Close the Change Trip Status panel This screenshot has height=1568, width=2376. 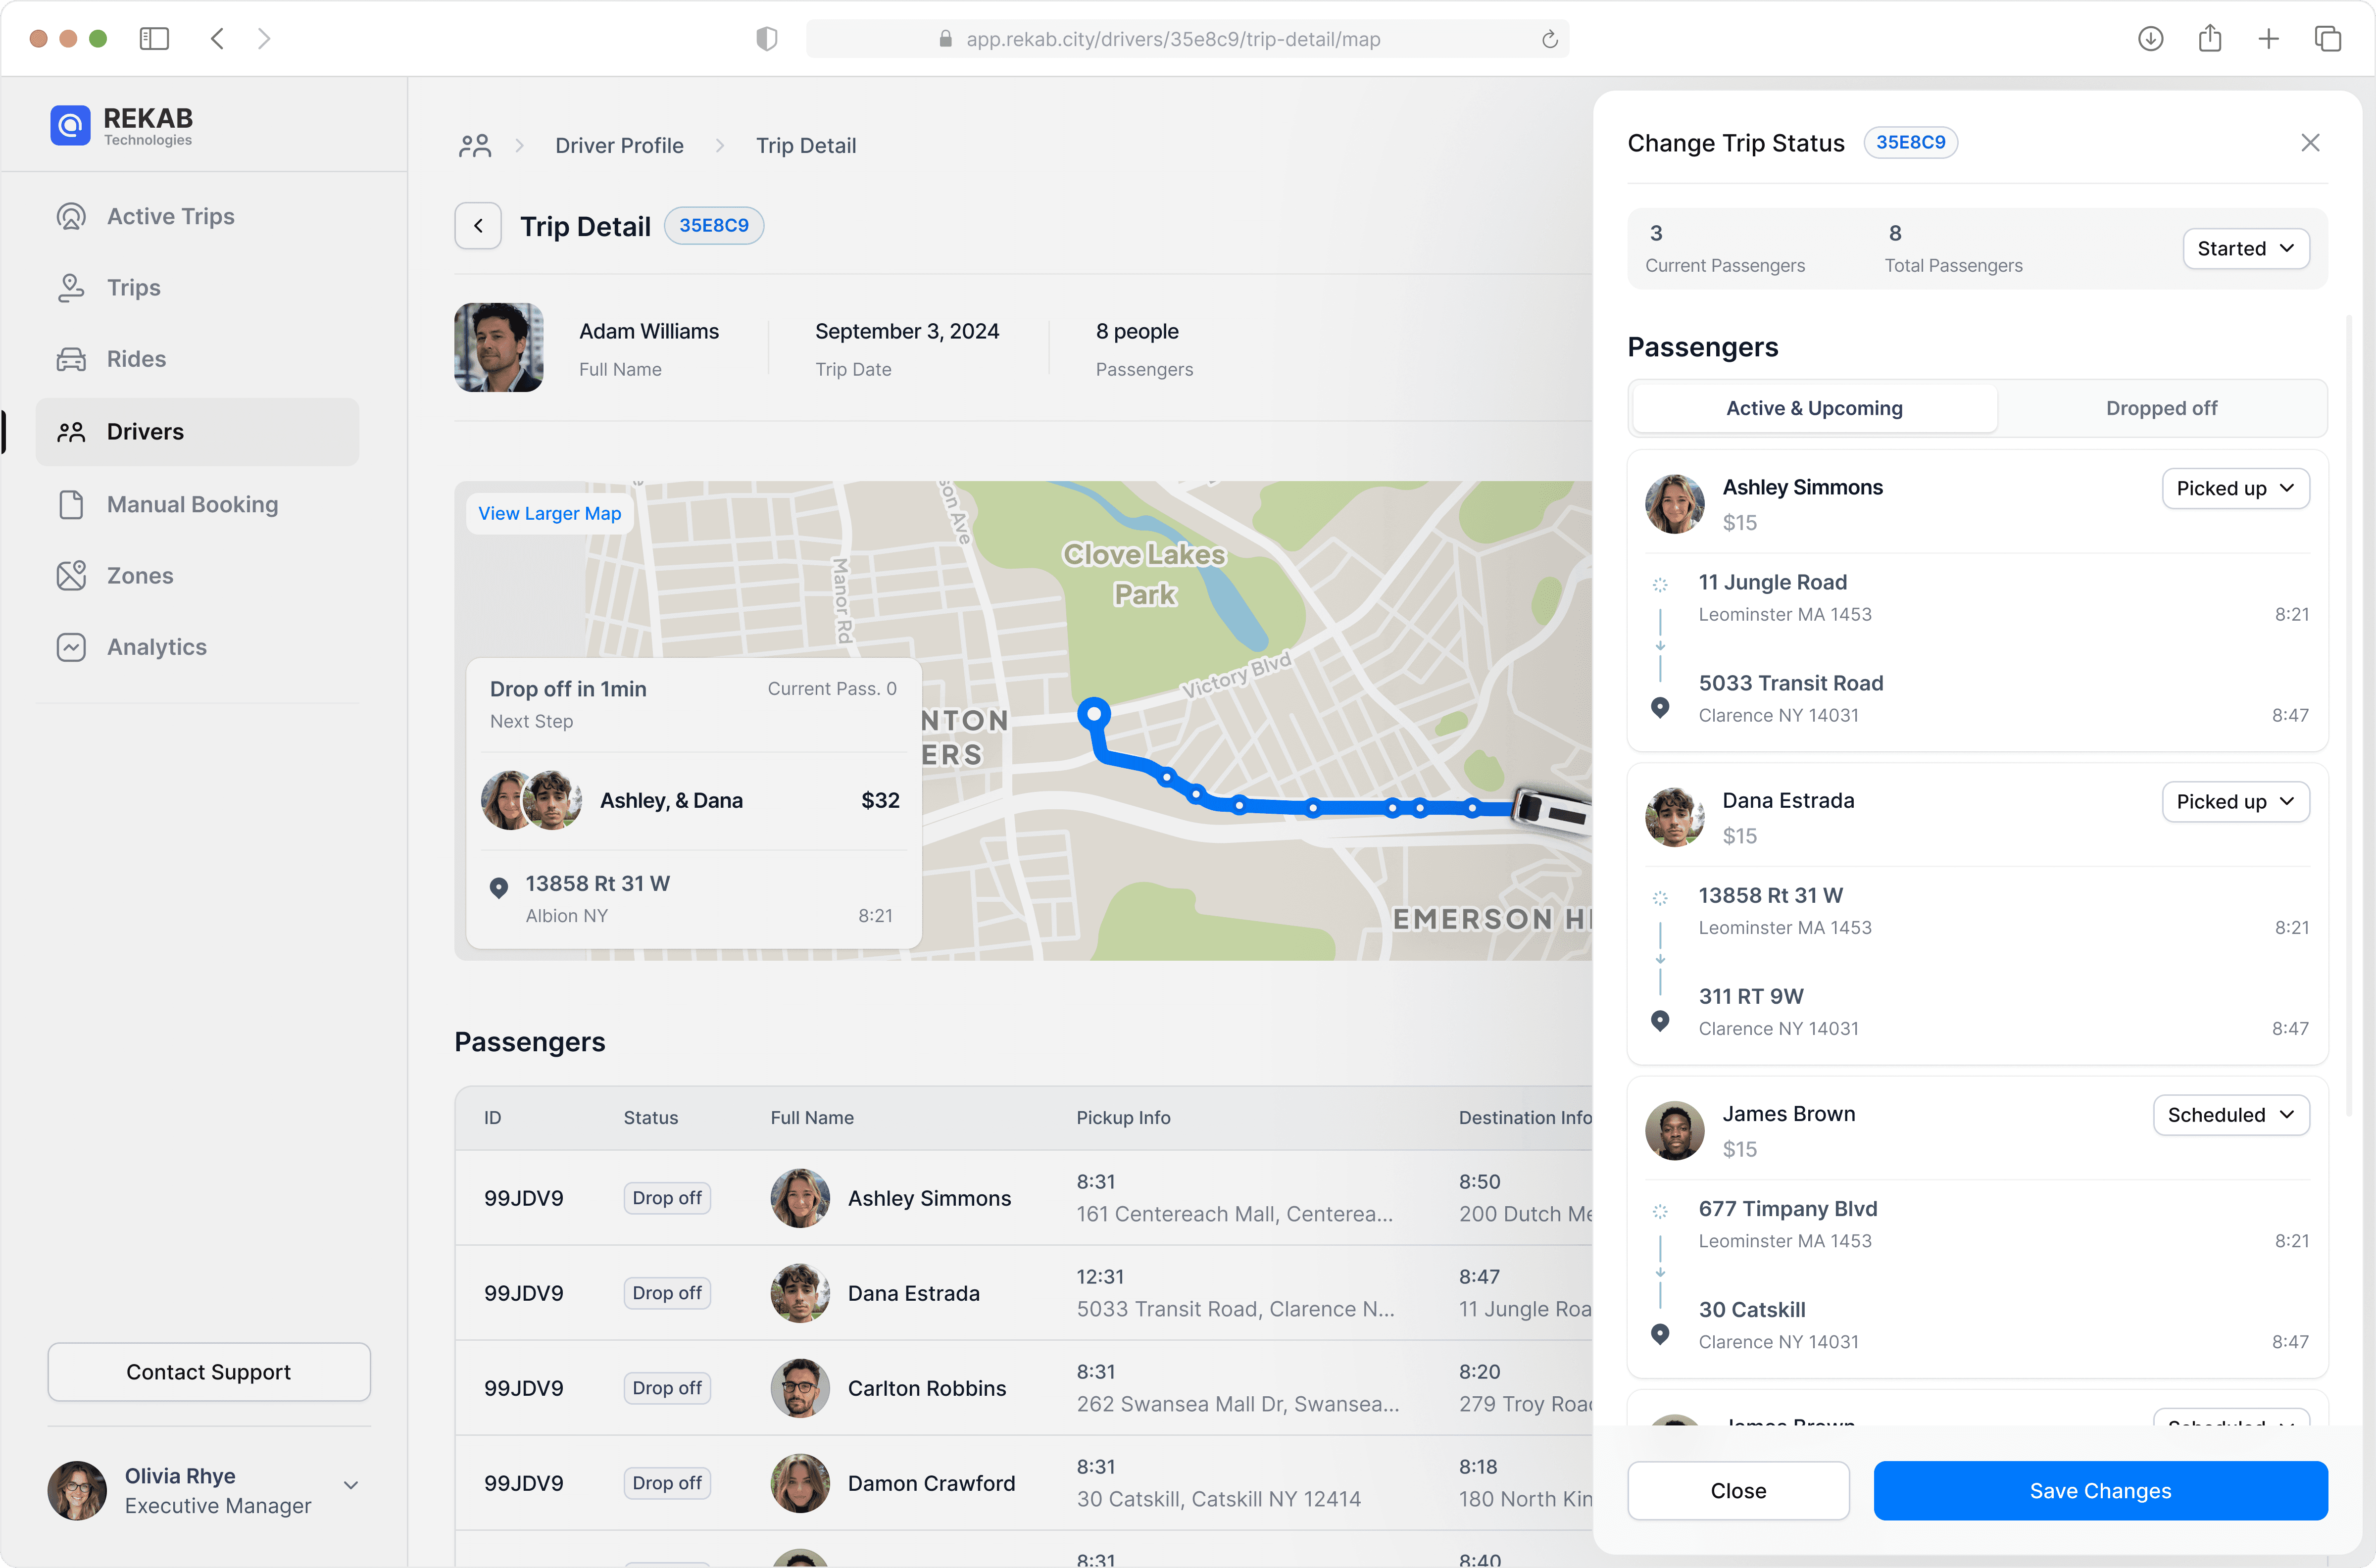[2310, 143]
